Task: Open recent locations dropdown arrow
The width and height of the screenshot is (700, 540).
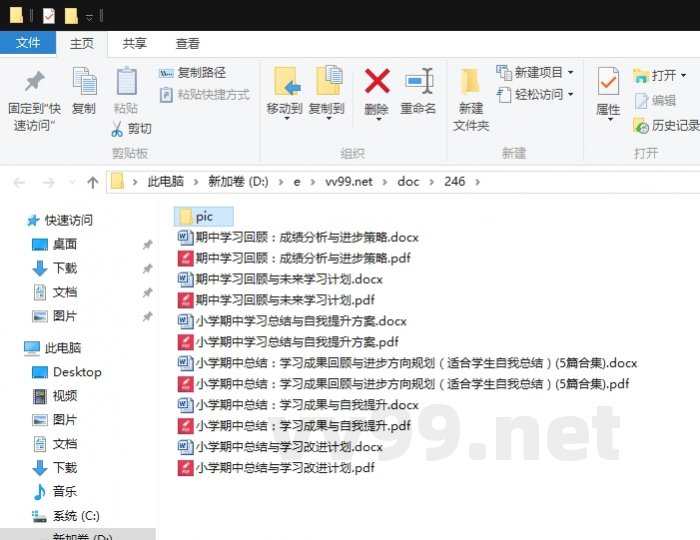Action: pyautogui.click(x=72, y=182)
